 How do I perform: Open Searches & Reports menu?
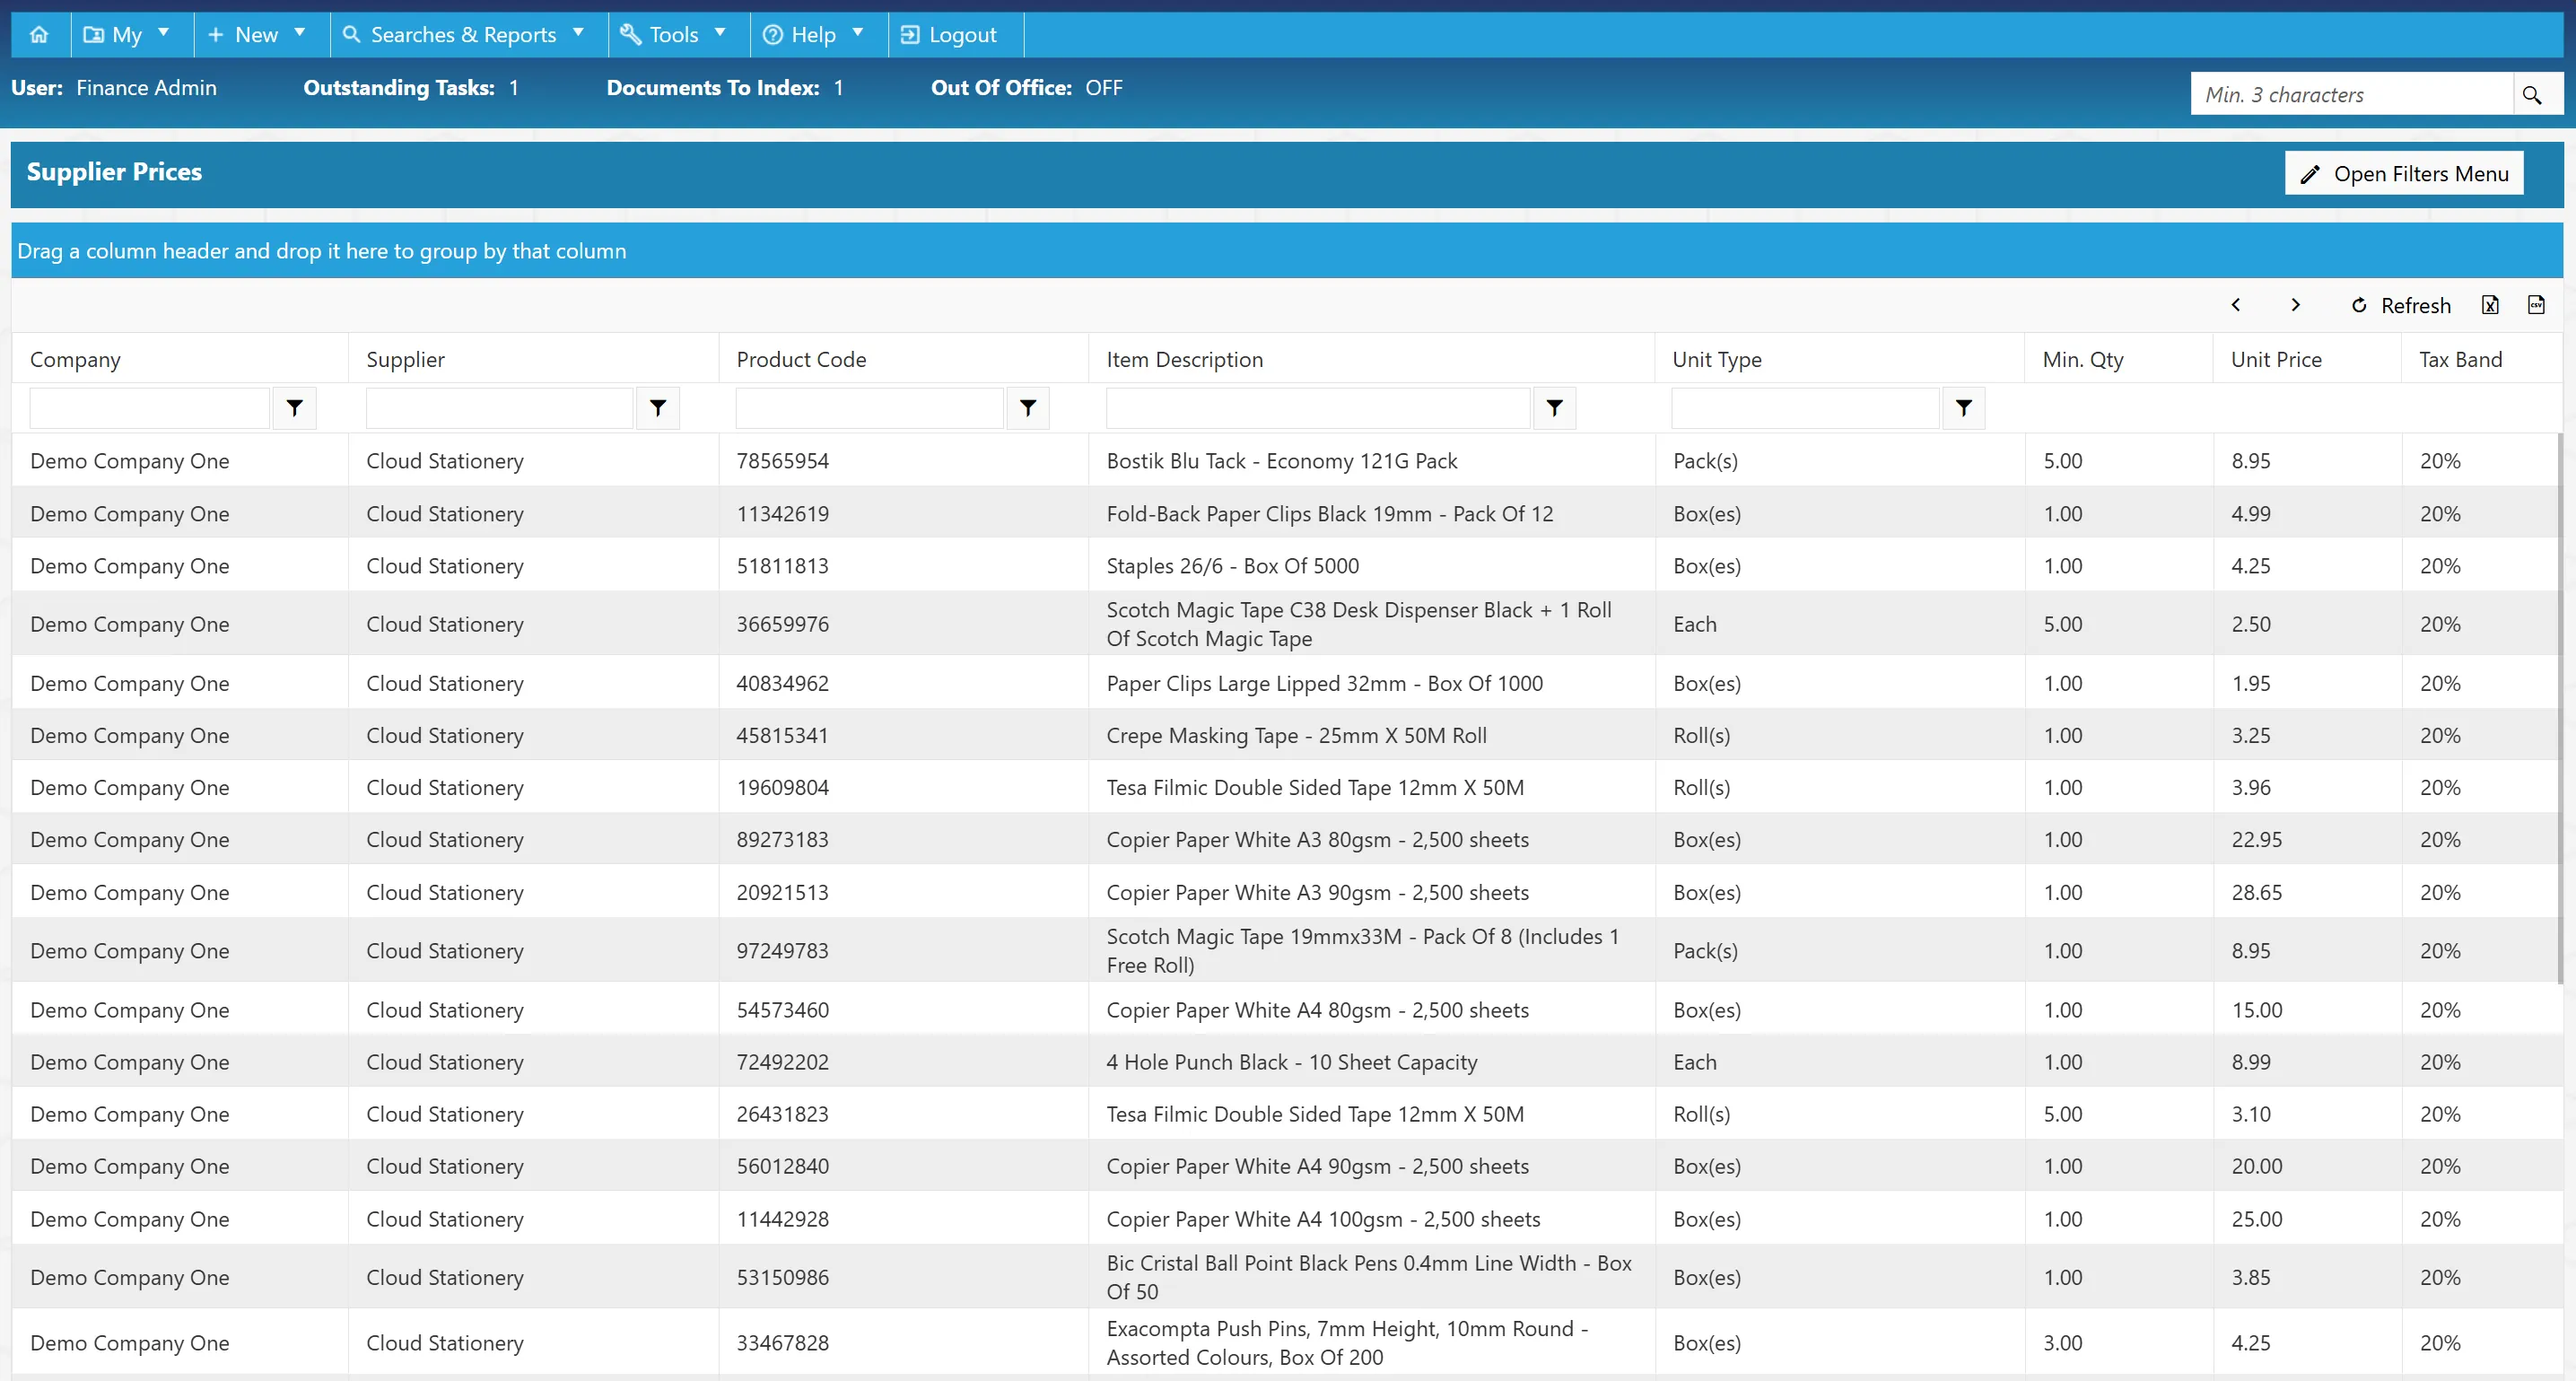468,35
